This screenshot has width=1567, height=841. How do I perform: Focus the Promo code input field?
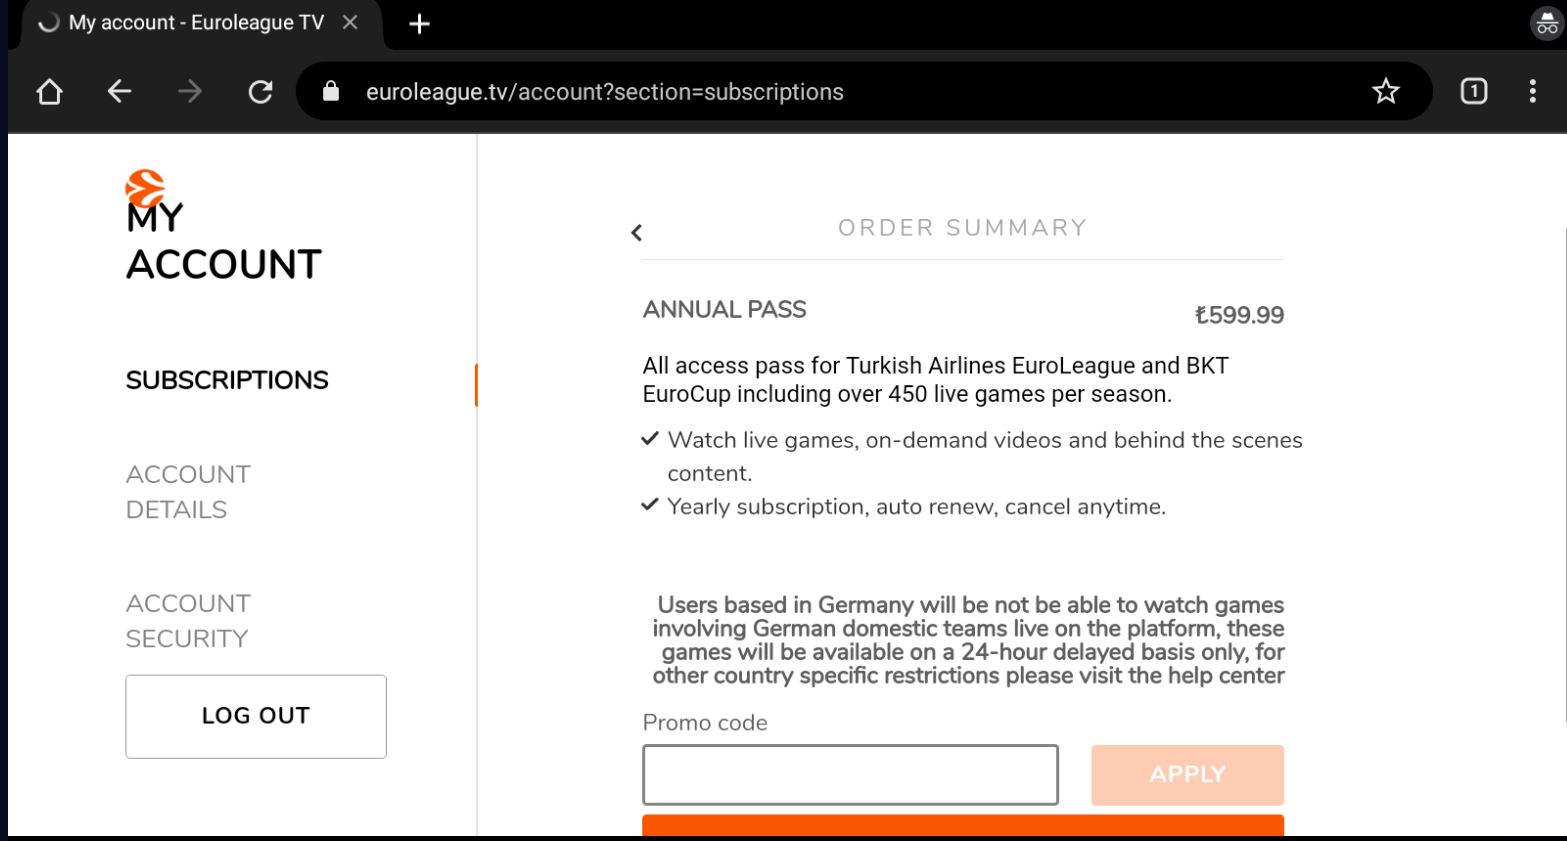(x=850, y=775)
